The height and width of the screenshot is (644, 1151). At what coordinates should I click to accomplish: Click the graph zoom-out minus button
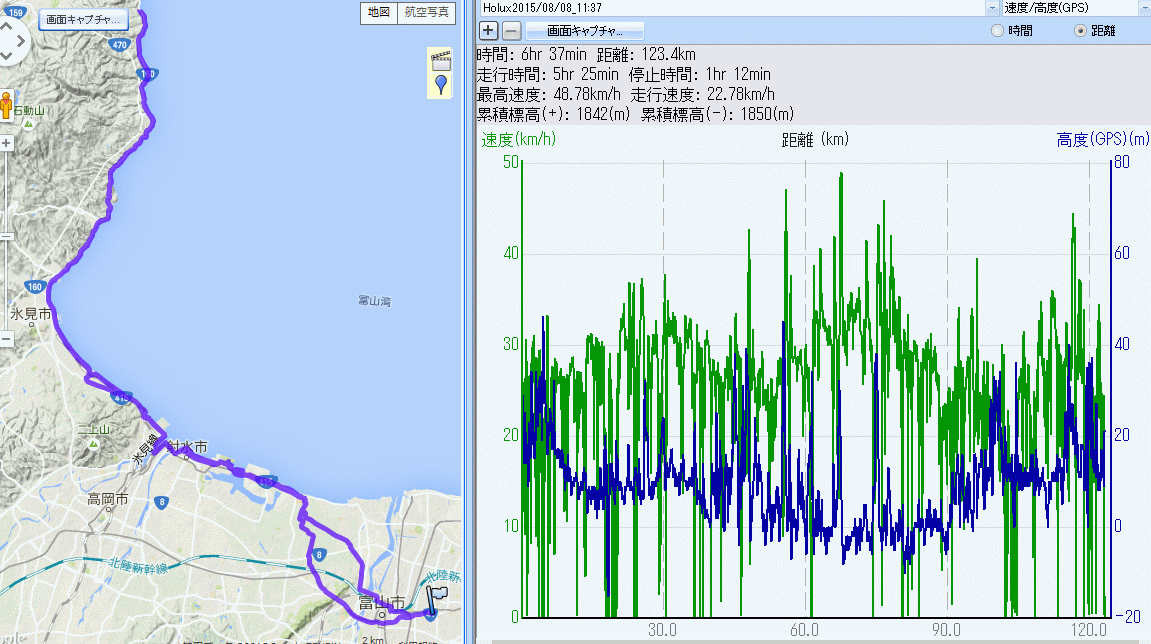[510, 31]
